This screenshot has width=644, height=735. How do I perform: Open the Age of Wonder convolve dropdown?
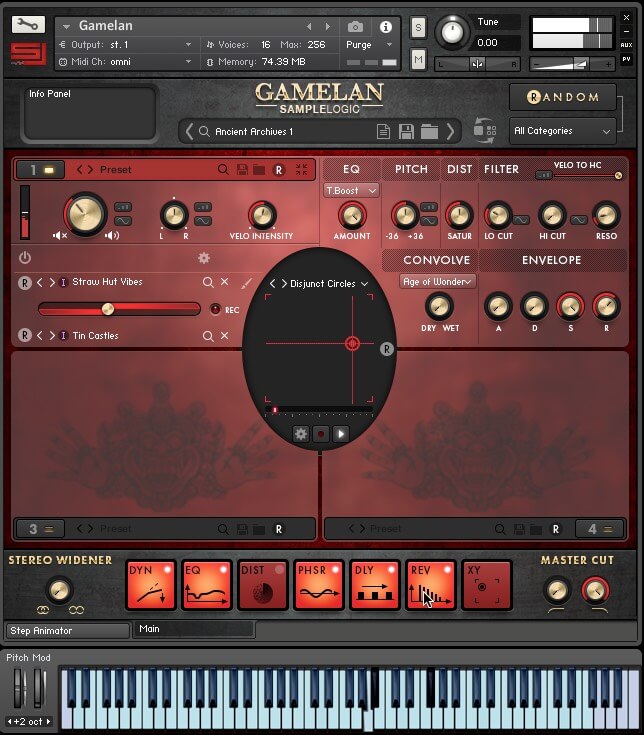coord(437,282)
